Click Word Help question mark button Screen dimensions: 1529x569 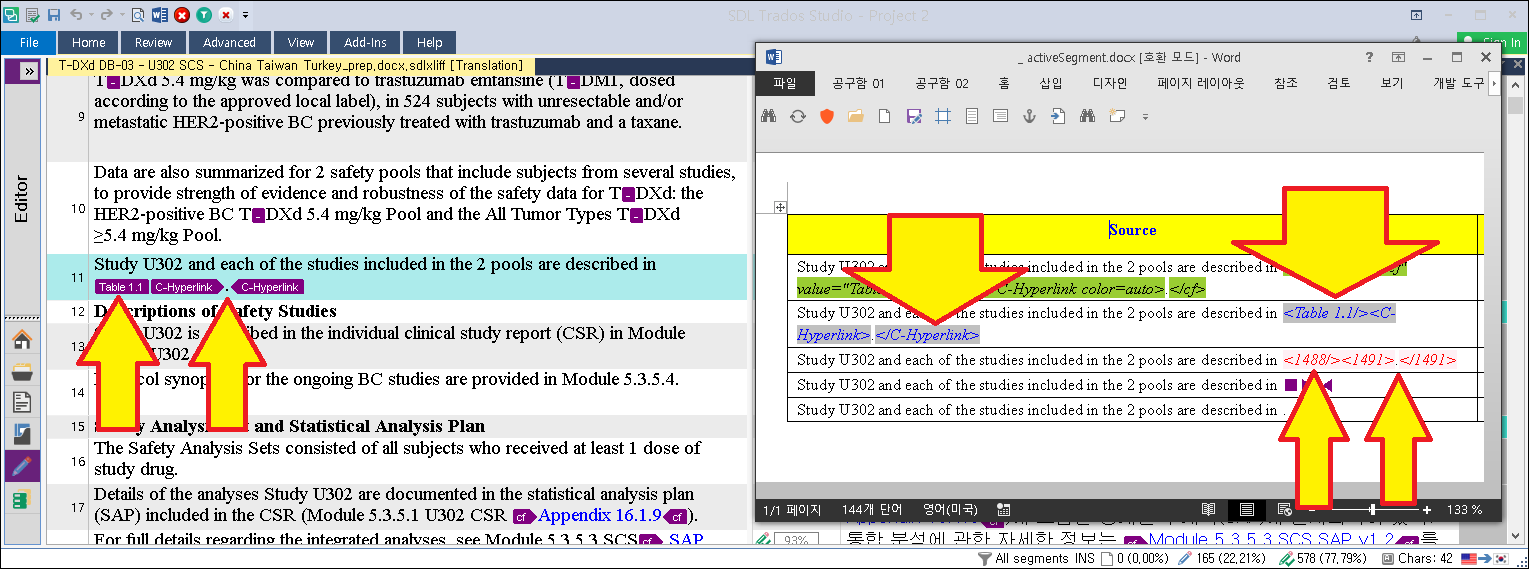1370,57
